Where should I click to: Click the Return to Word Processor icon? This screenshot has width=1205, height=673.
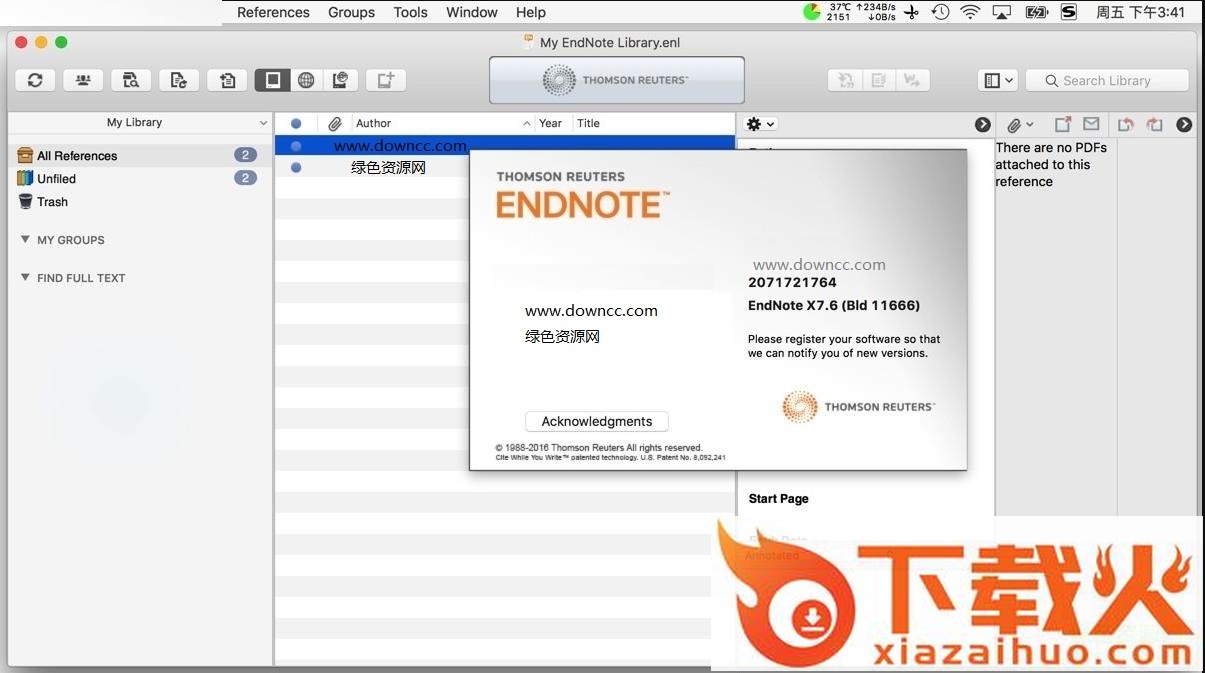[913, 80]
